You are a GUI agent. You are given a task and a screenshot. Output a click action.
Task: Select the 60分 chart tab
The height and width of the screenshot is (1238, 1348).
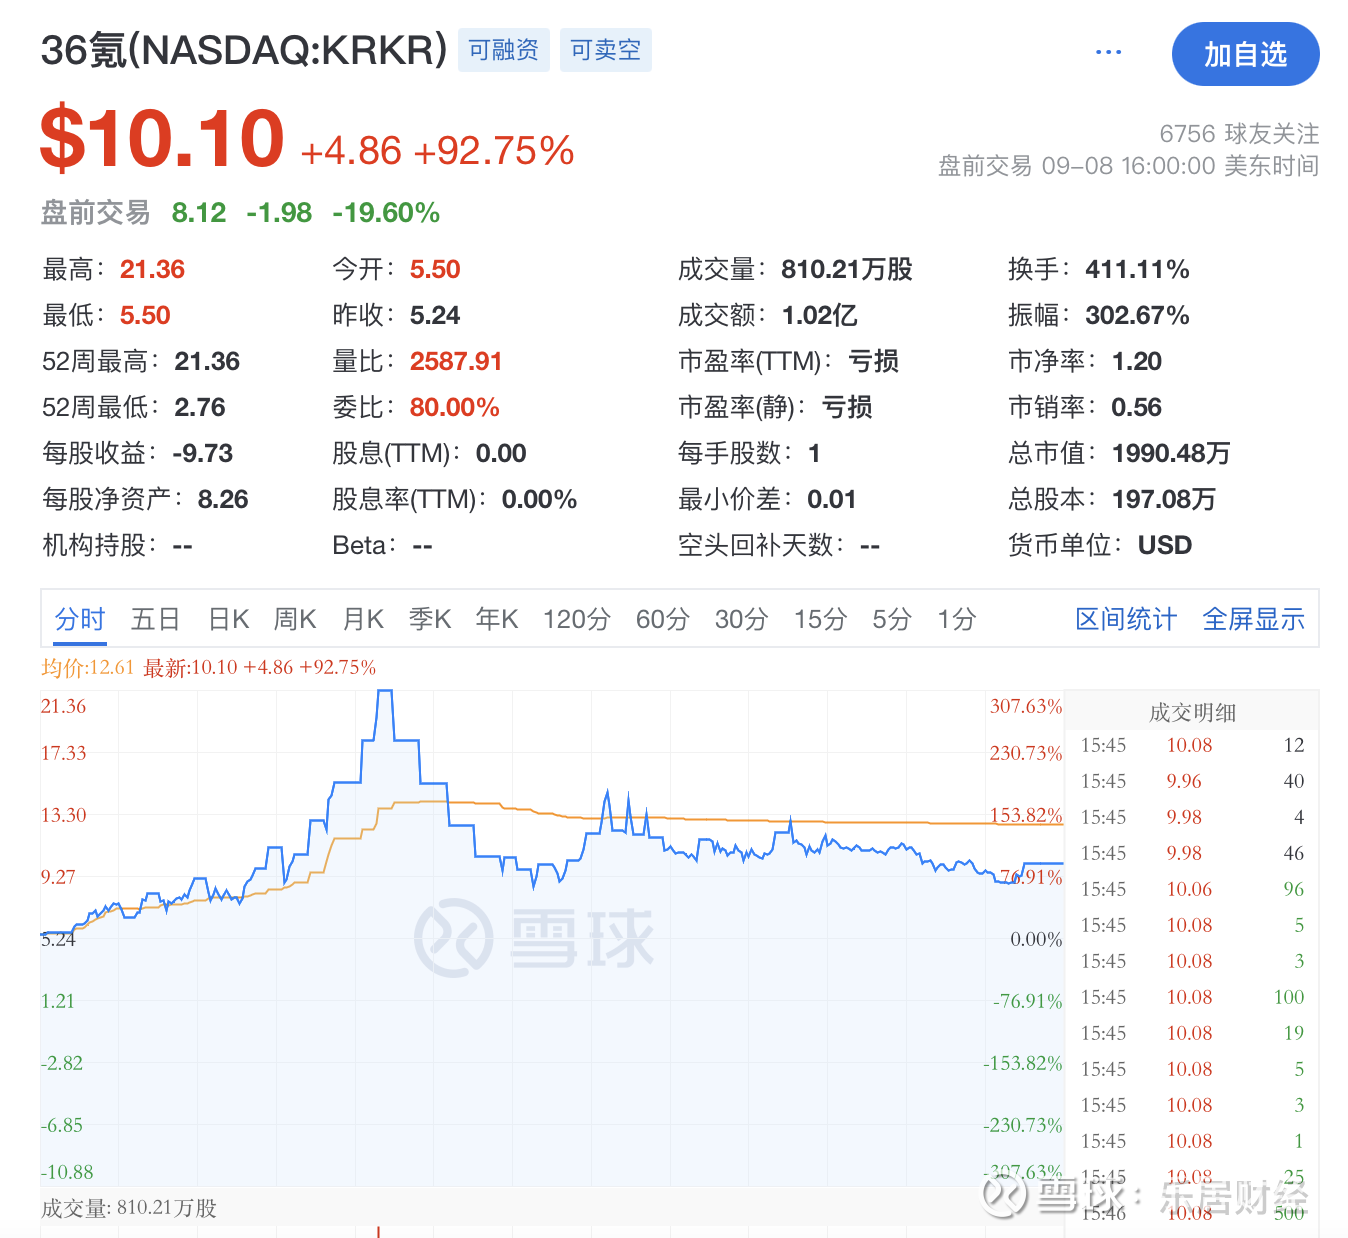662,619
